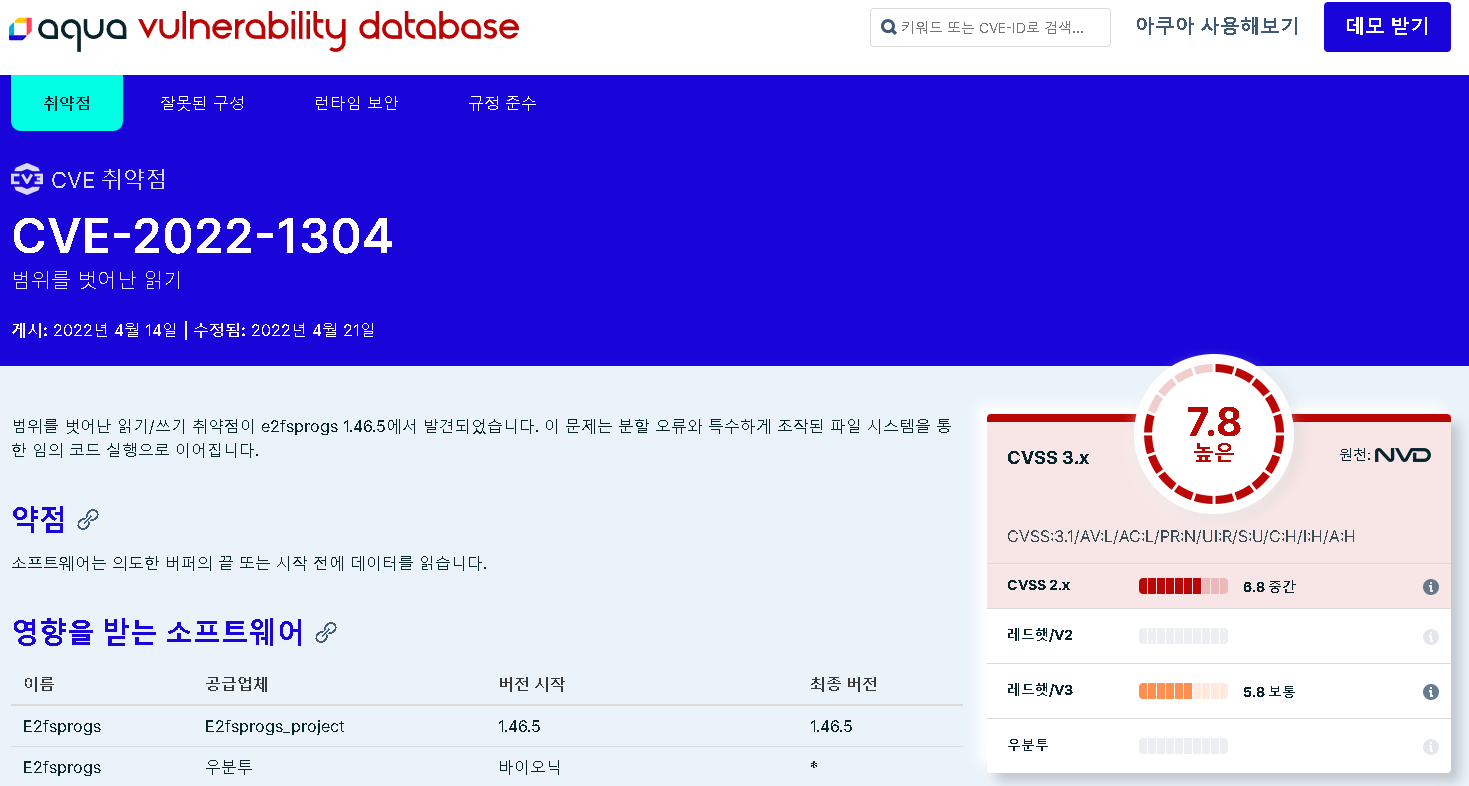1469x786 pixels.
Task: Click the NVD source logo
Action: point(1403,455)
